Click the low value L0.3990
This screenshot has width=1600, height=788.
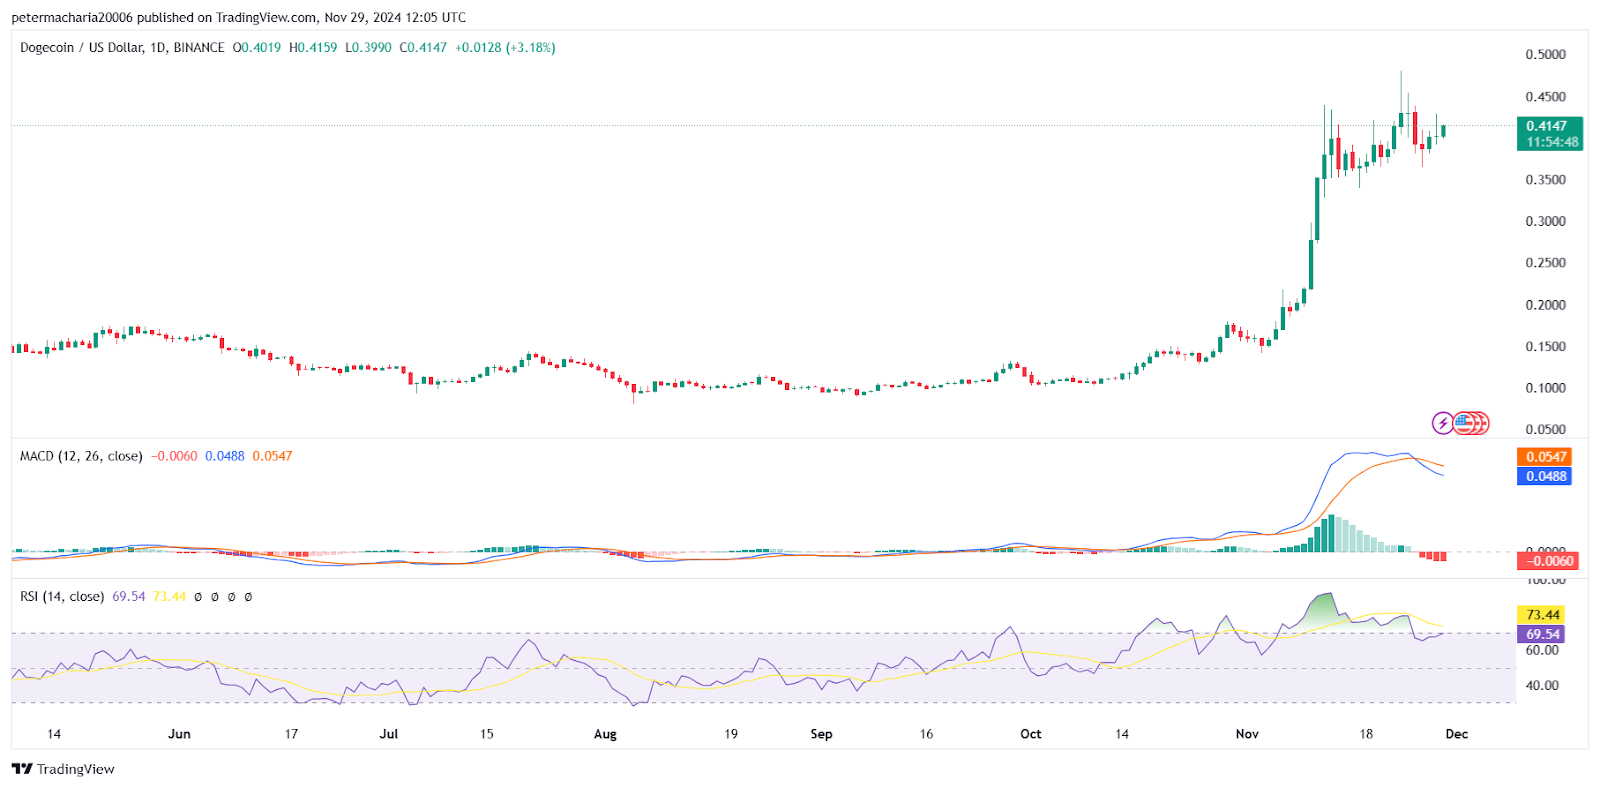tap(368, 47)
